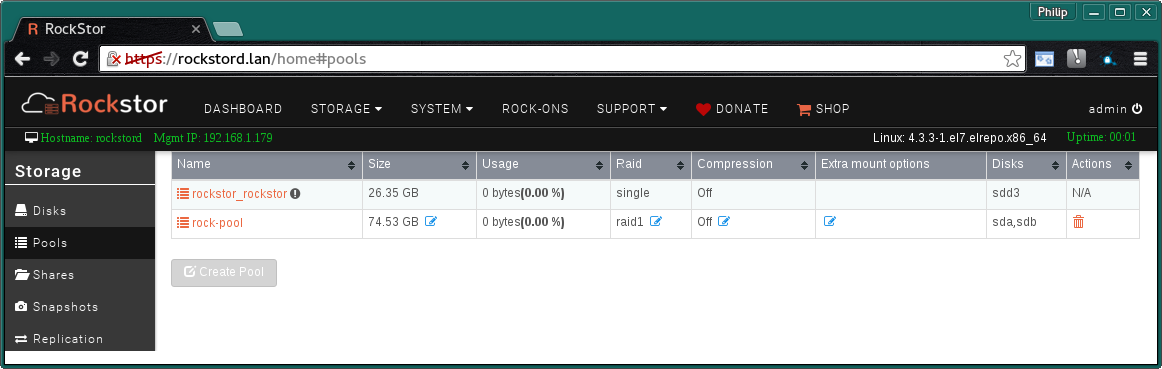
Task: Click the admin power logout icon
Action: click(x=1137, y=109)
